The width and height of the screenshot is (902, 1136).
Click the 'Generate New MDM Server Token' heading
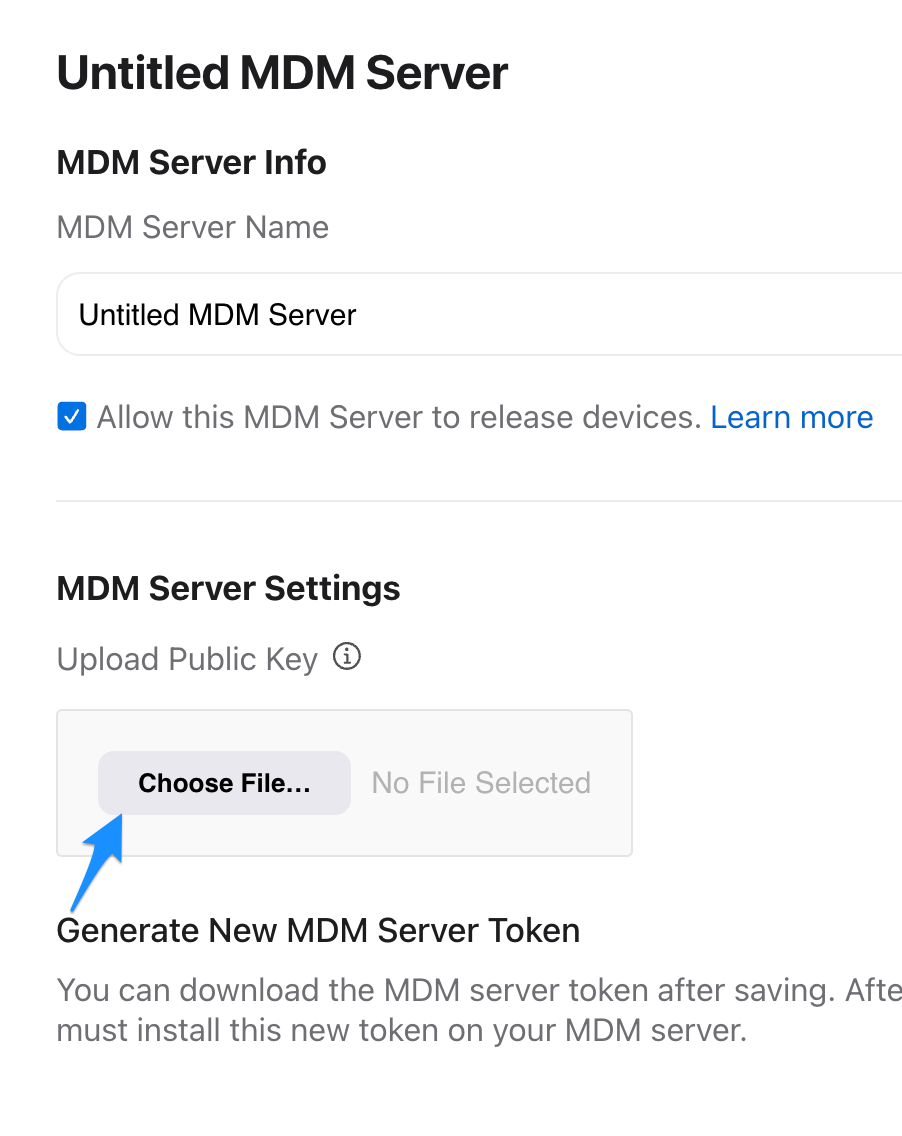(318, 931)
